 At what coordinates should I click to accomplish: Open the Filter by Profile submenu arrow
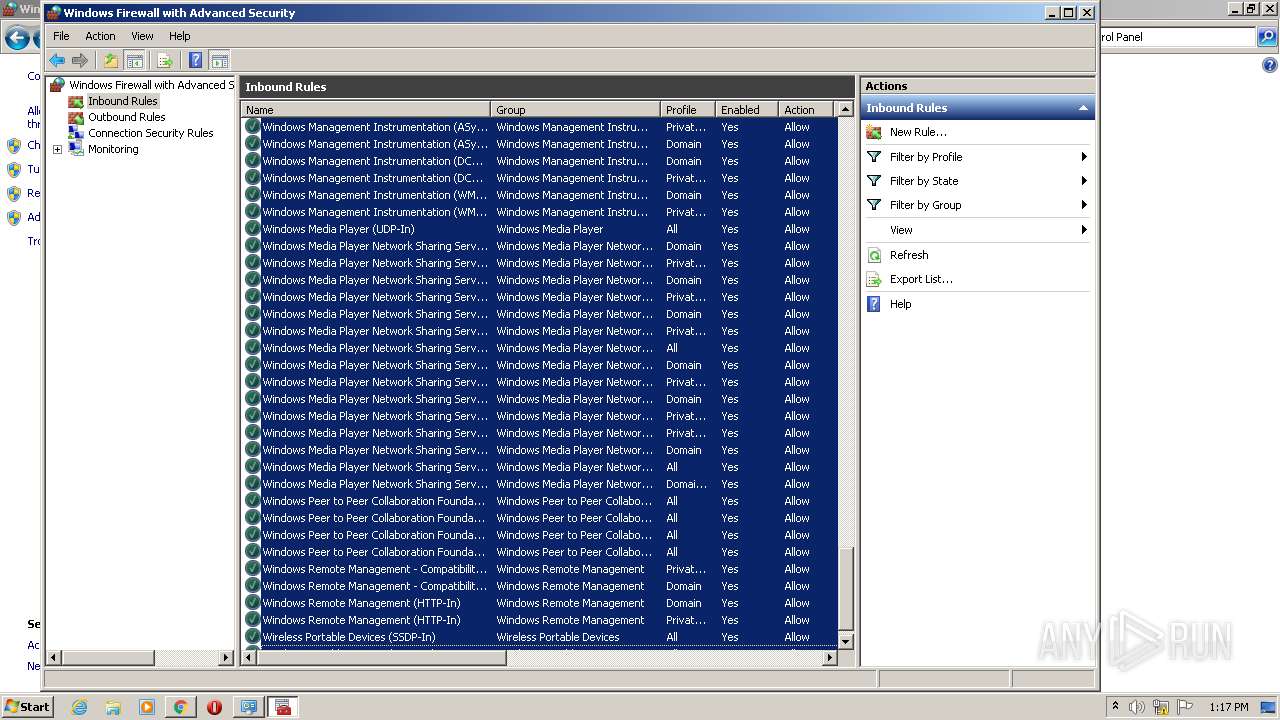point(1084,157)
